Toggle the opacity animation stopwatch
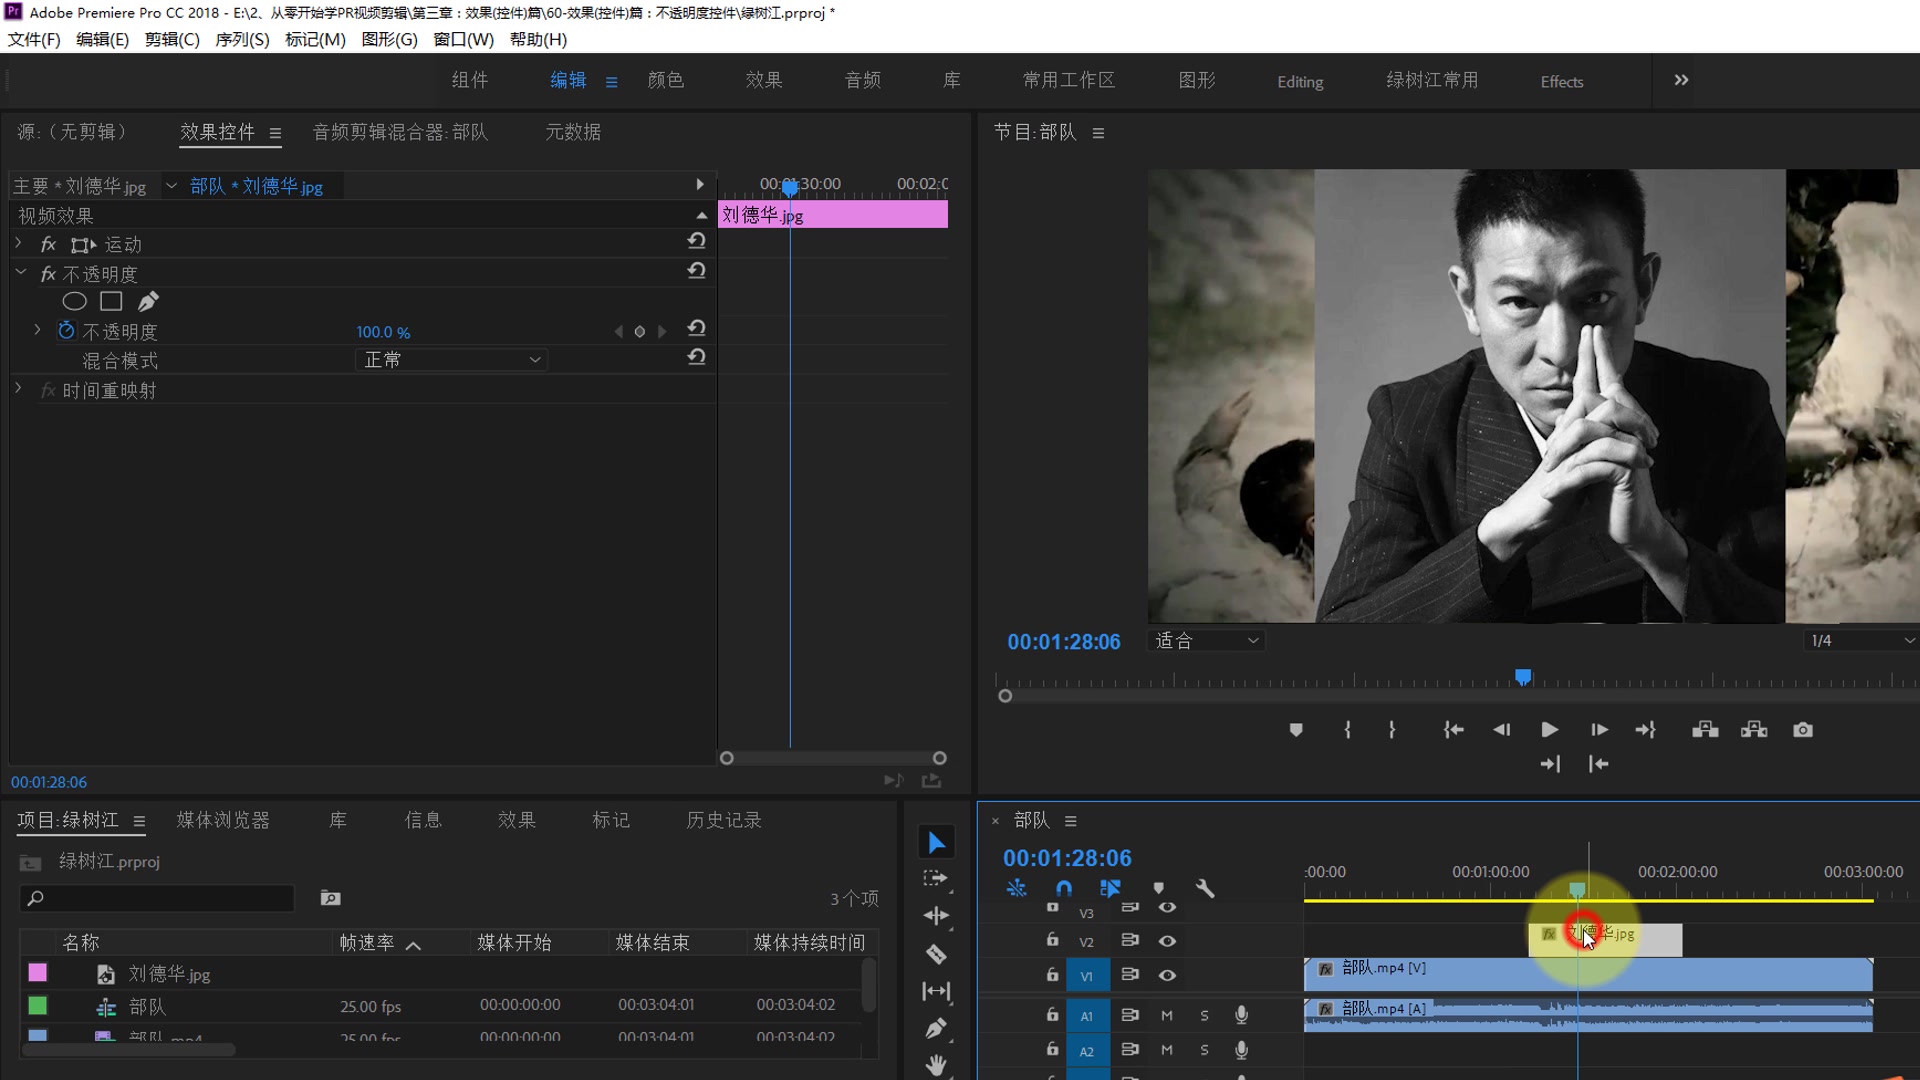This screenshot has width=1920, height=1080. (x=66, y=331)
